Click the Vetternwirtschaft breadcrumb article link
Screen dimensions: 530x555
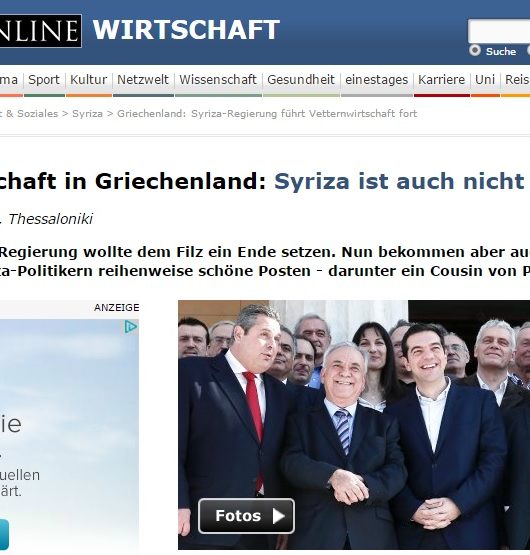267,114
